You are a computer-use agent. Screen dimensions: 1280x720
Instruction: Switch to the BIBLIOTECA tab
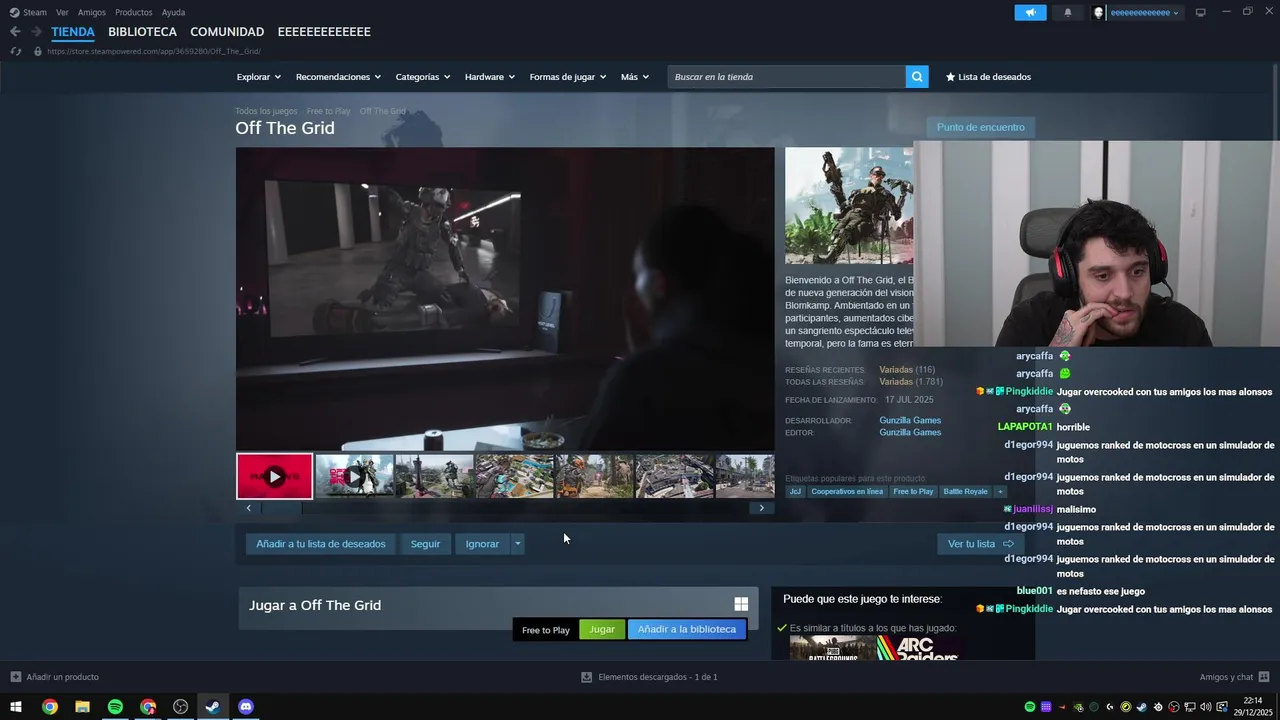tap(142, 32)
